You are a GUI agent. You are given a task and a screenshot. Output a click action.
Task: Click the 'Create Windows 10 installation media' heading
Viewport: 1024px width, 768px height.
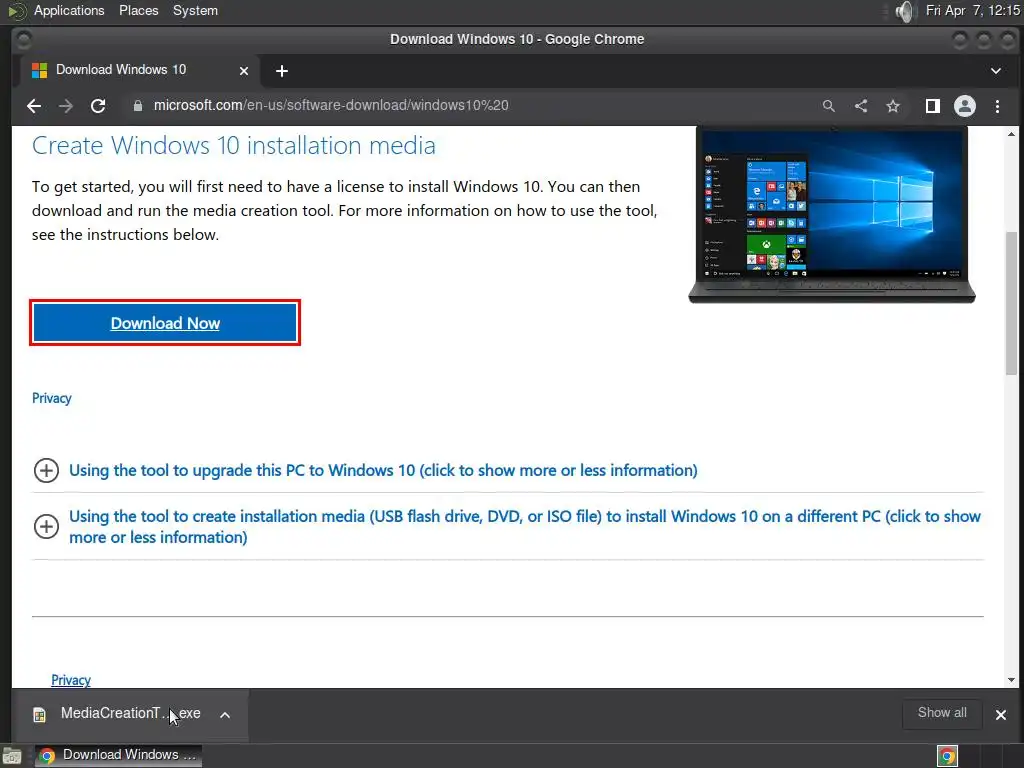tap(233, 145)
